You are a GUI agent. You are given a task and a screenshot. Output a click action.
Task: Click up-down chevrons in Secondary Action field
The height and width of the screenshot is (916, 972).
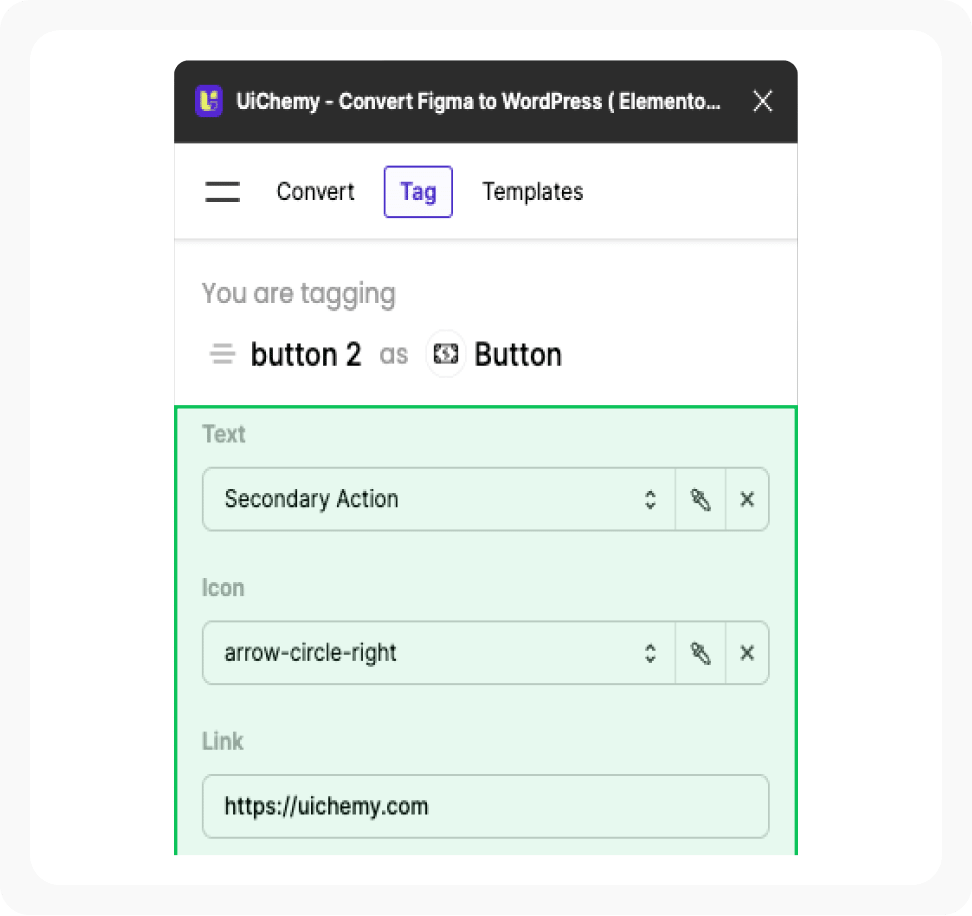tap(650, 500)
